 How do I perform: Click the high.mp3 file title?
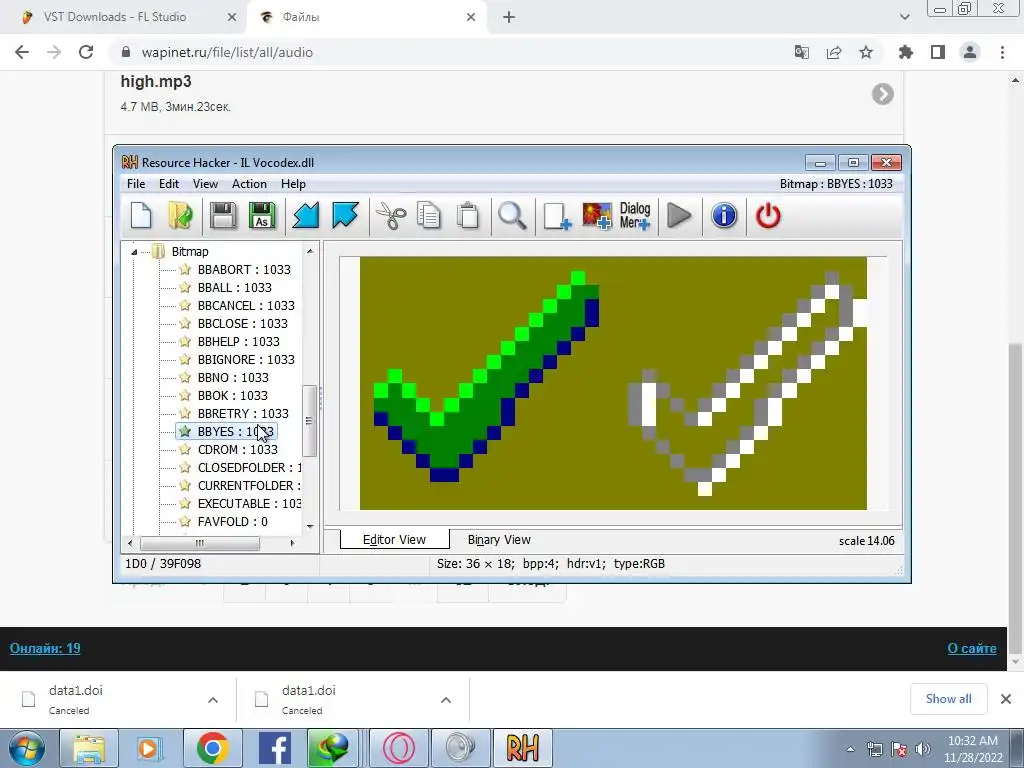[x=156, y=82]
